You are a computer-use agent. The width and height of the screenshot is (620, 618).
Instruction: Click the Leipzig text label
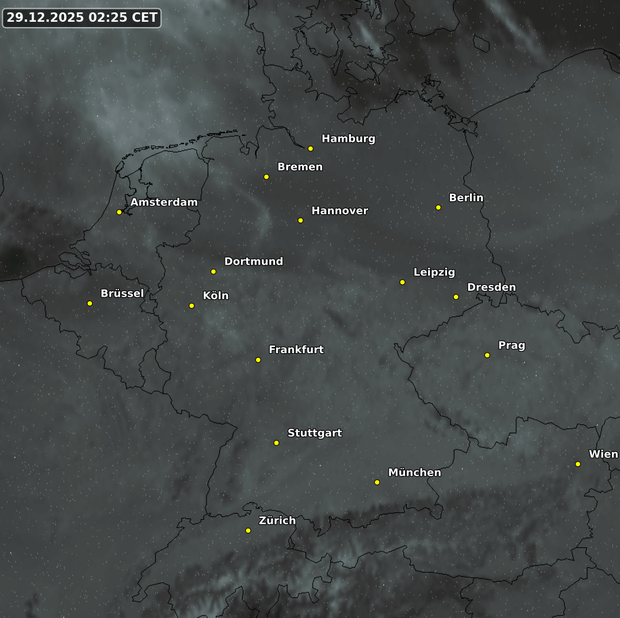pyautogui.click(x=434, y=272)
